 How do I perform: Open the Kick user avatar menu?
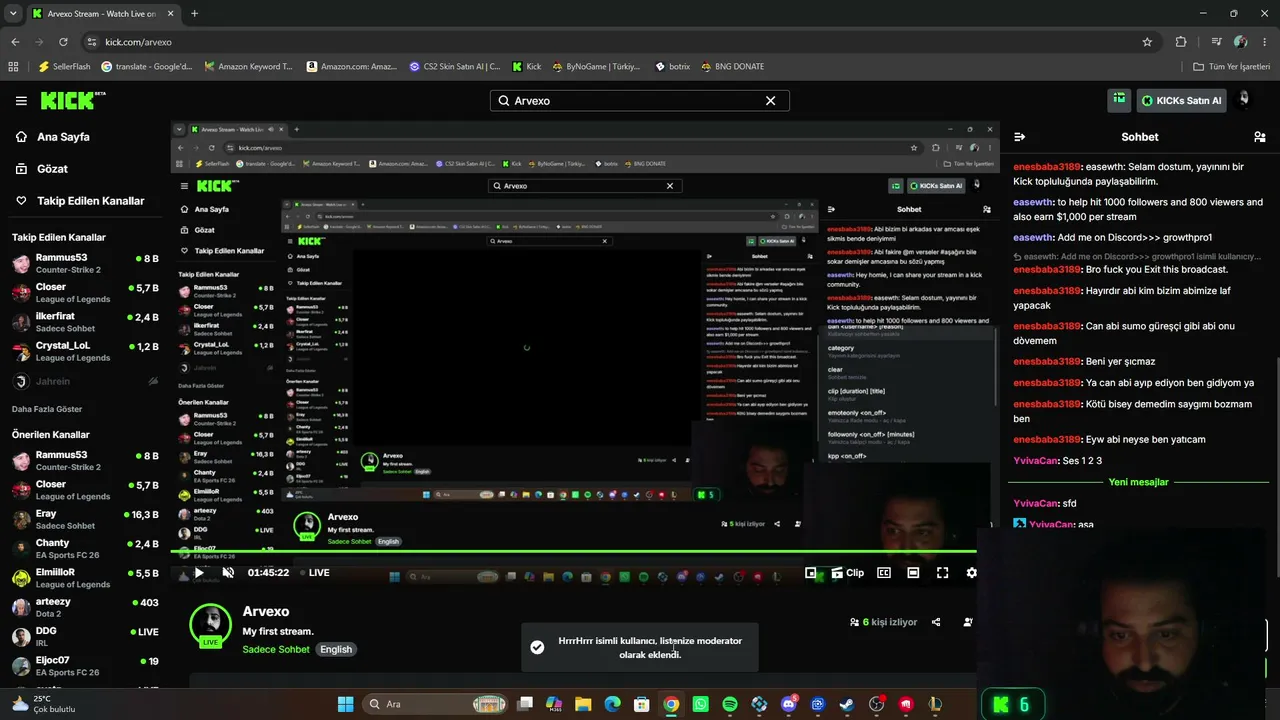tap(1244, 99)
